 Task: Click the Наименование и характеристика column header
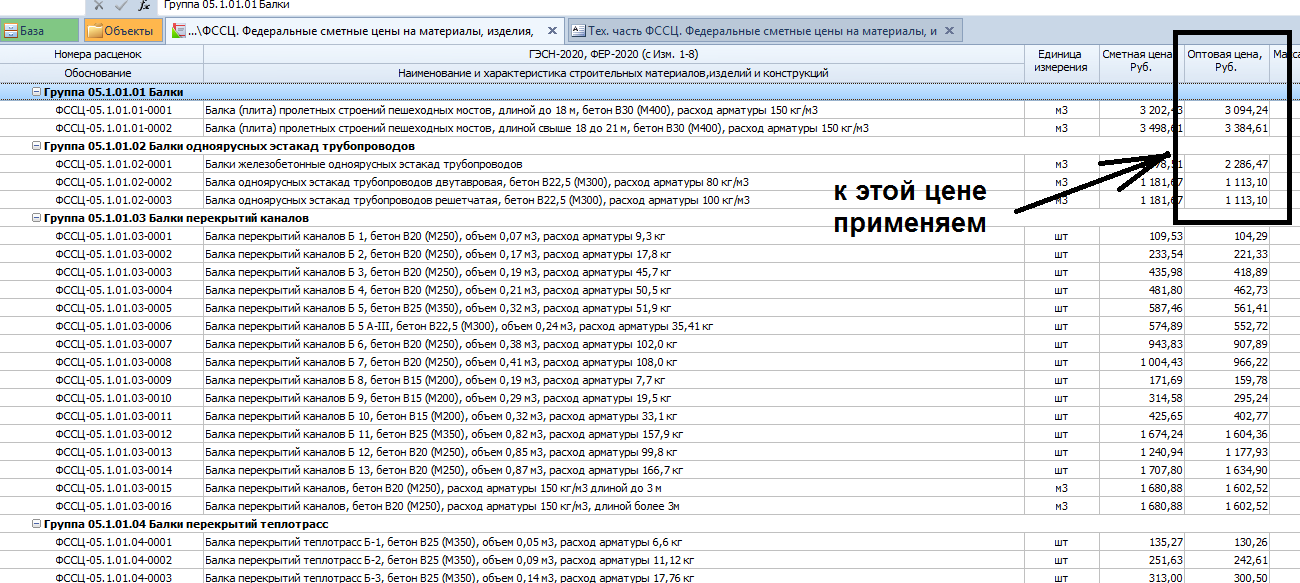tap(613, 73)
